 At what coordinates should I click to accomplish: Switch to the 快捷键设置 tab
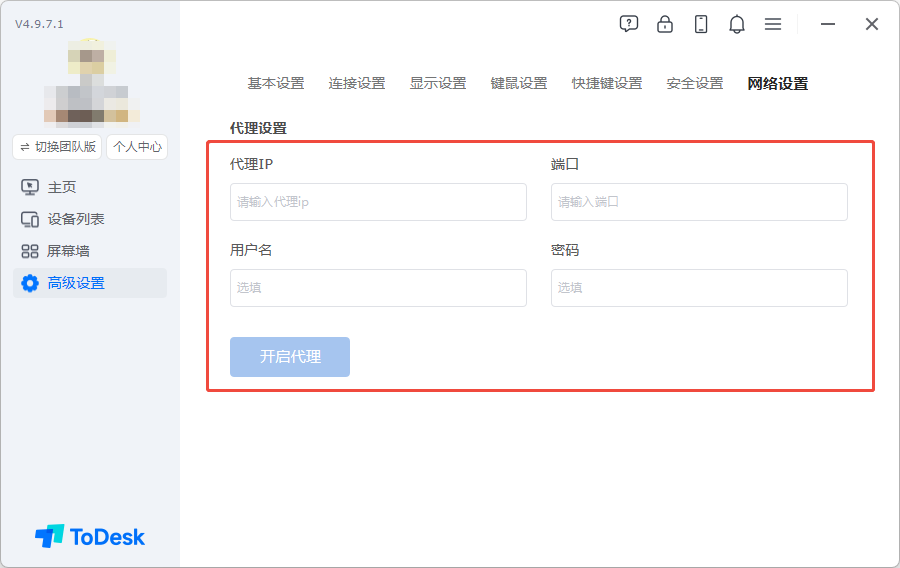click(x=607, y=83)
